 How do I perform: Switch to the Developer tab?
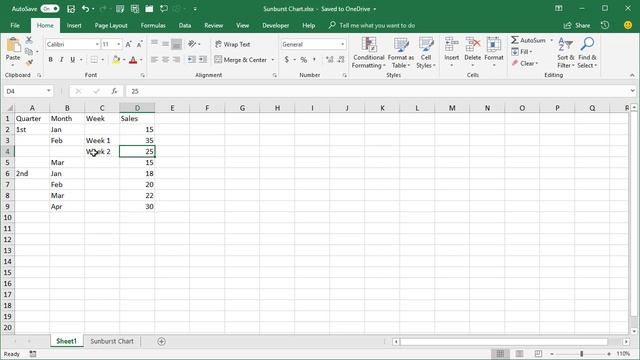pos(276,25)
